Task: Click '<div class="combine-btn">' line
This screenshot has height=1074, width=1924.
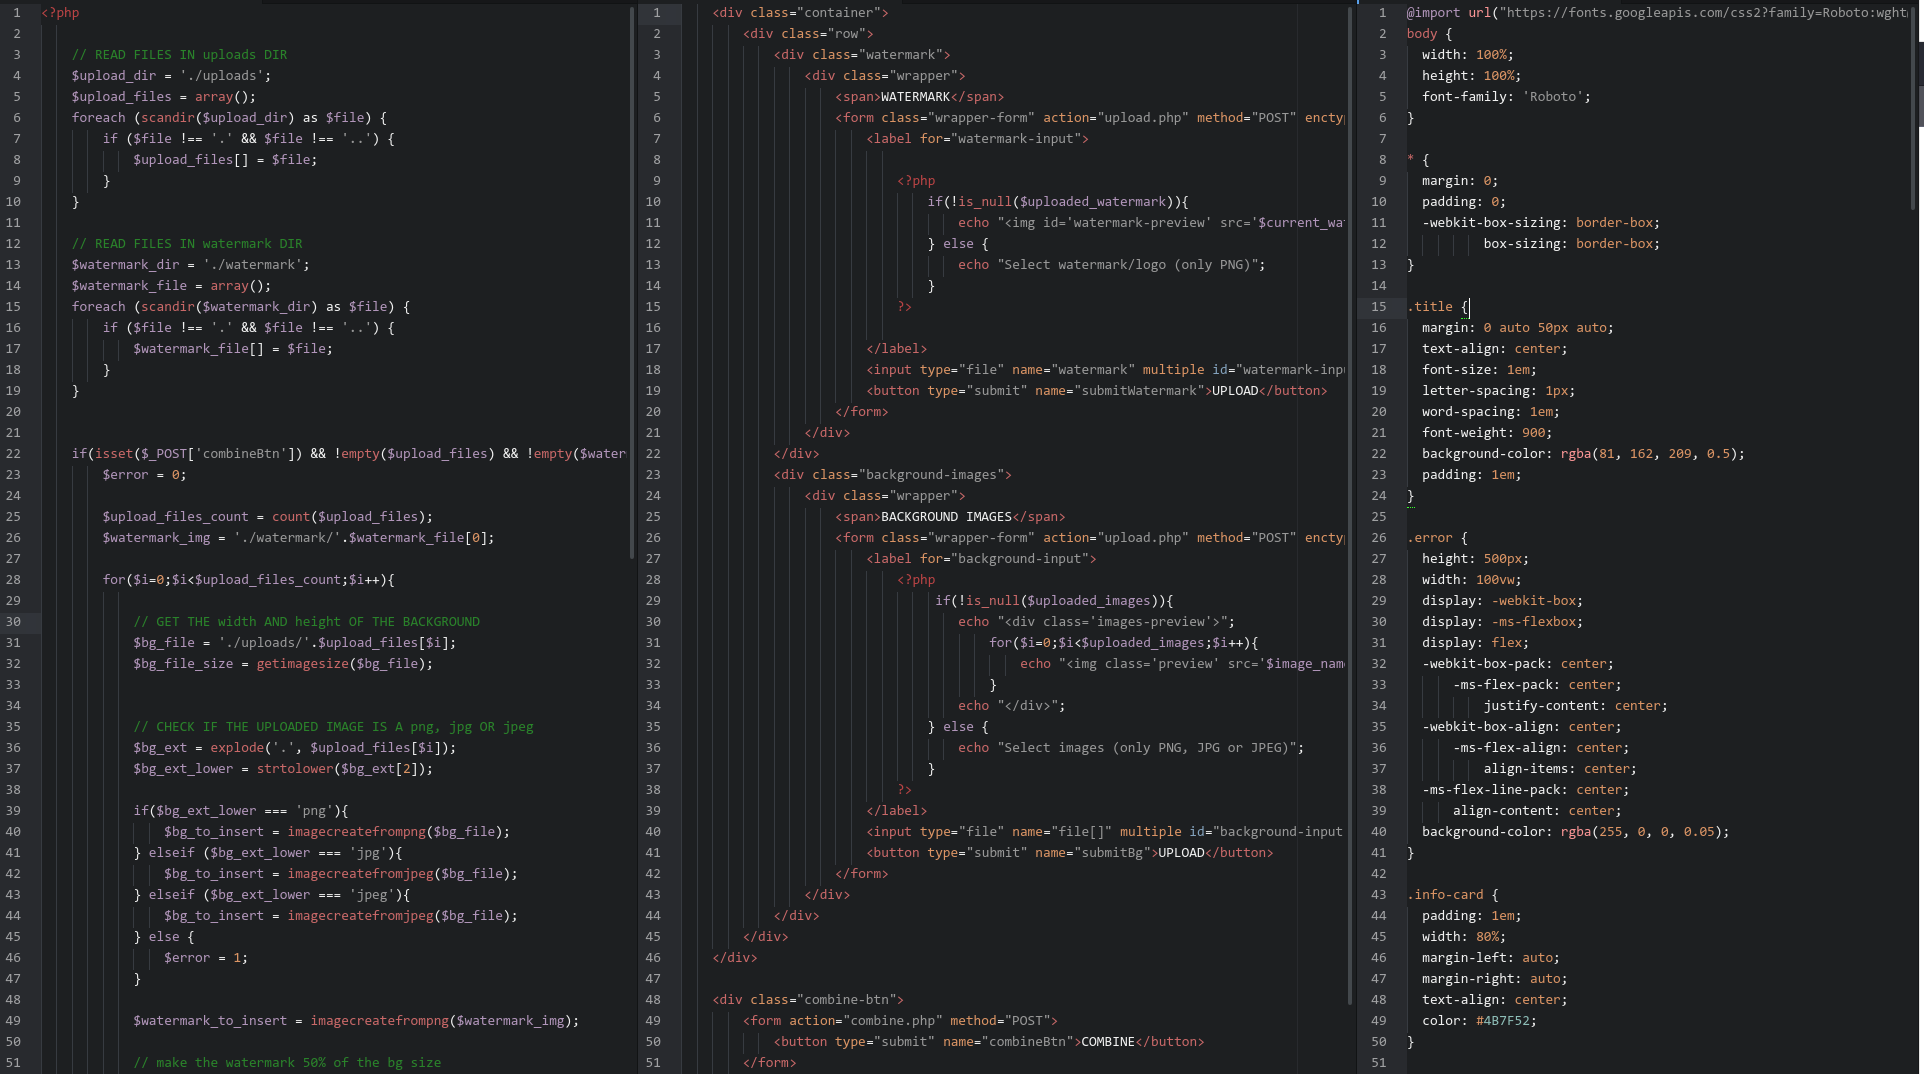Action: 808,1000
